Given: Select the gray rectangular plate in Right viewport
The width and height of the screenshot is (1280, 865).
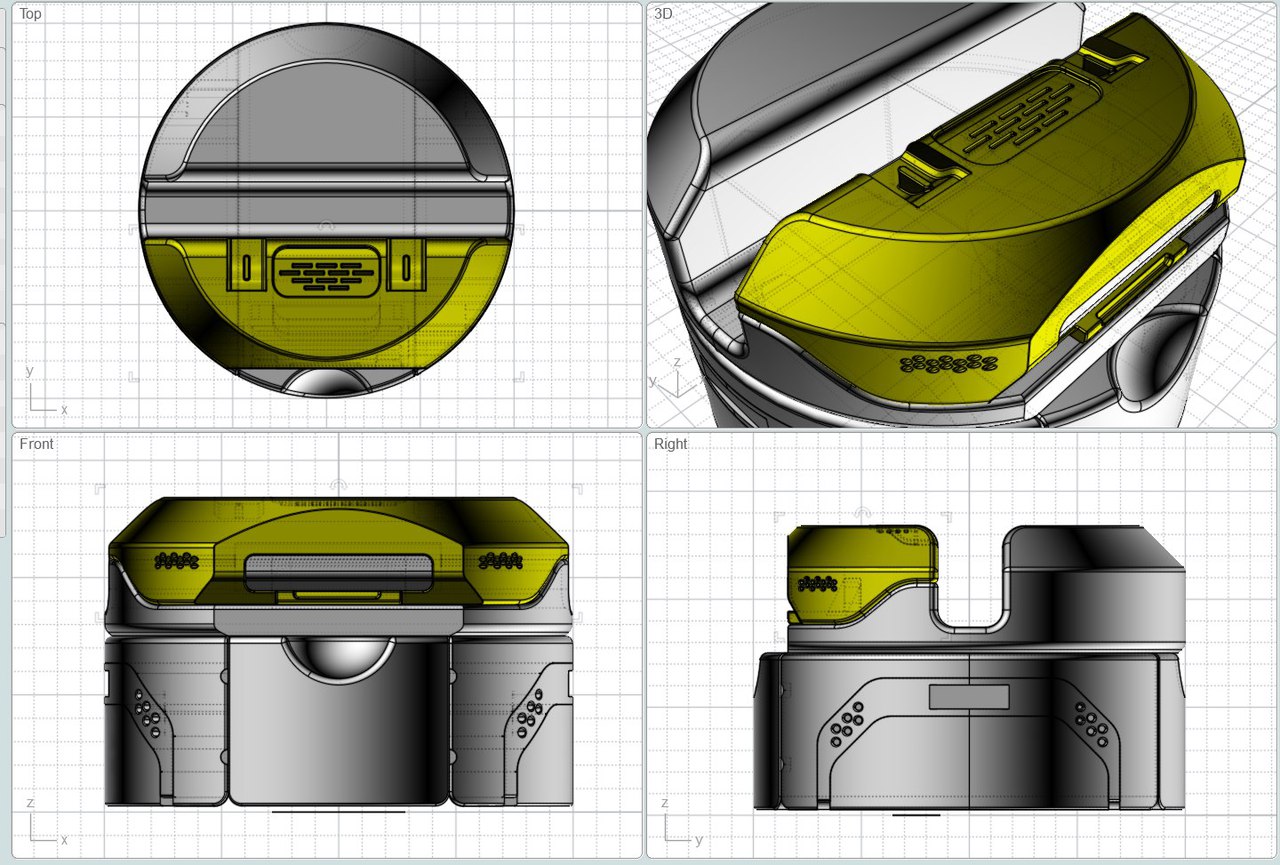Looking at the screenshot, I should tap(969, 697).
